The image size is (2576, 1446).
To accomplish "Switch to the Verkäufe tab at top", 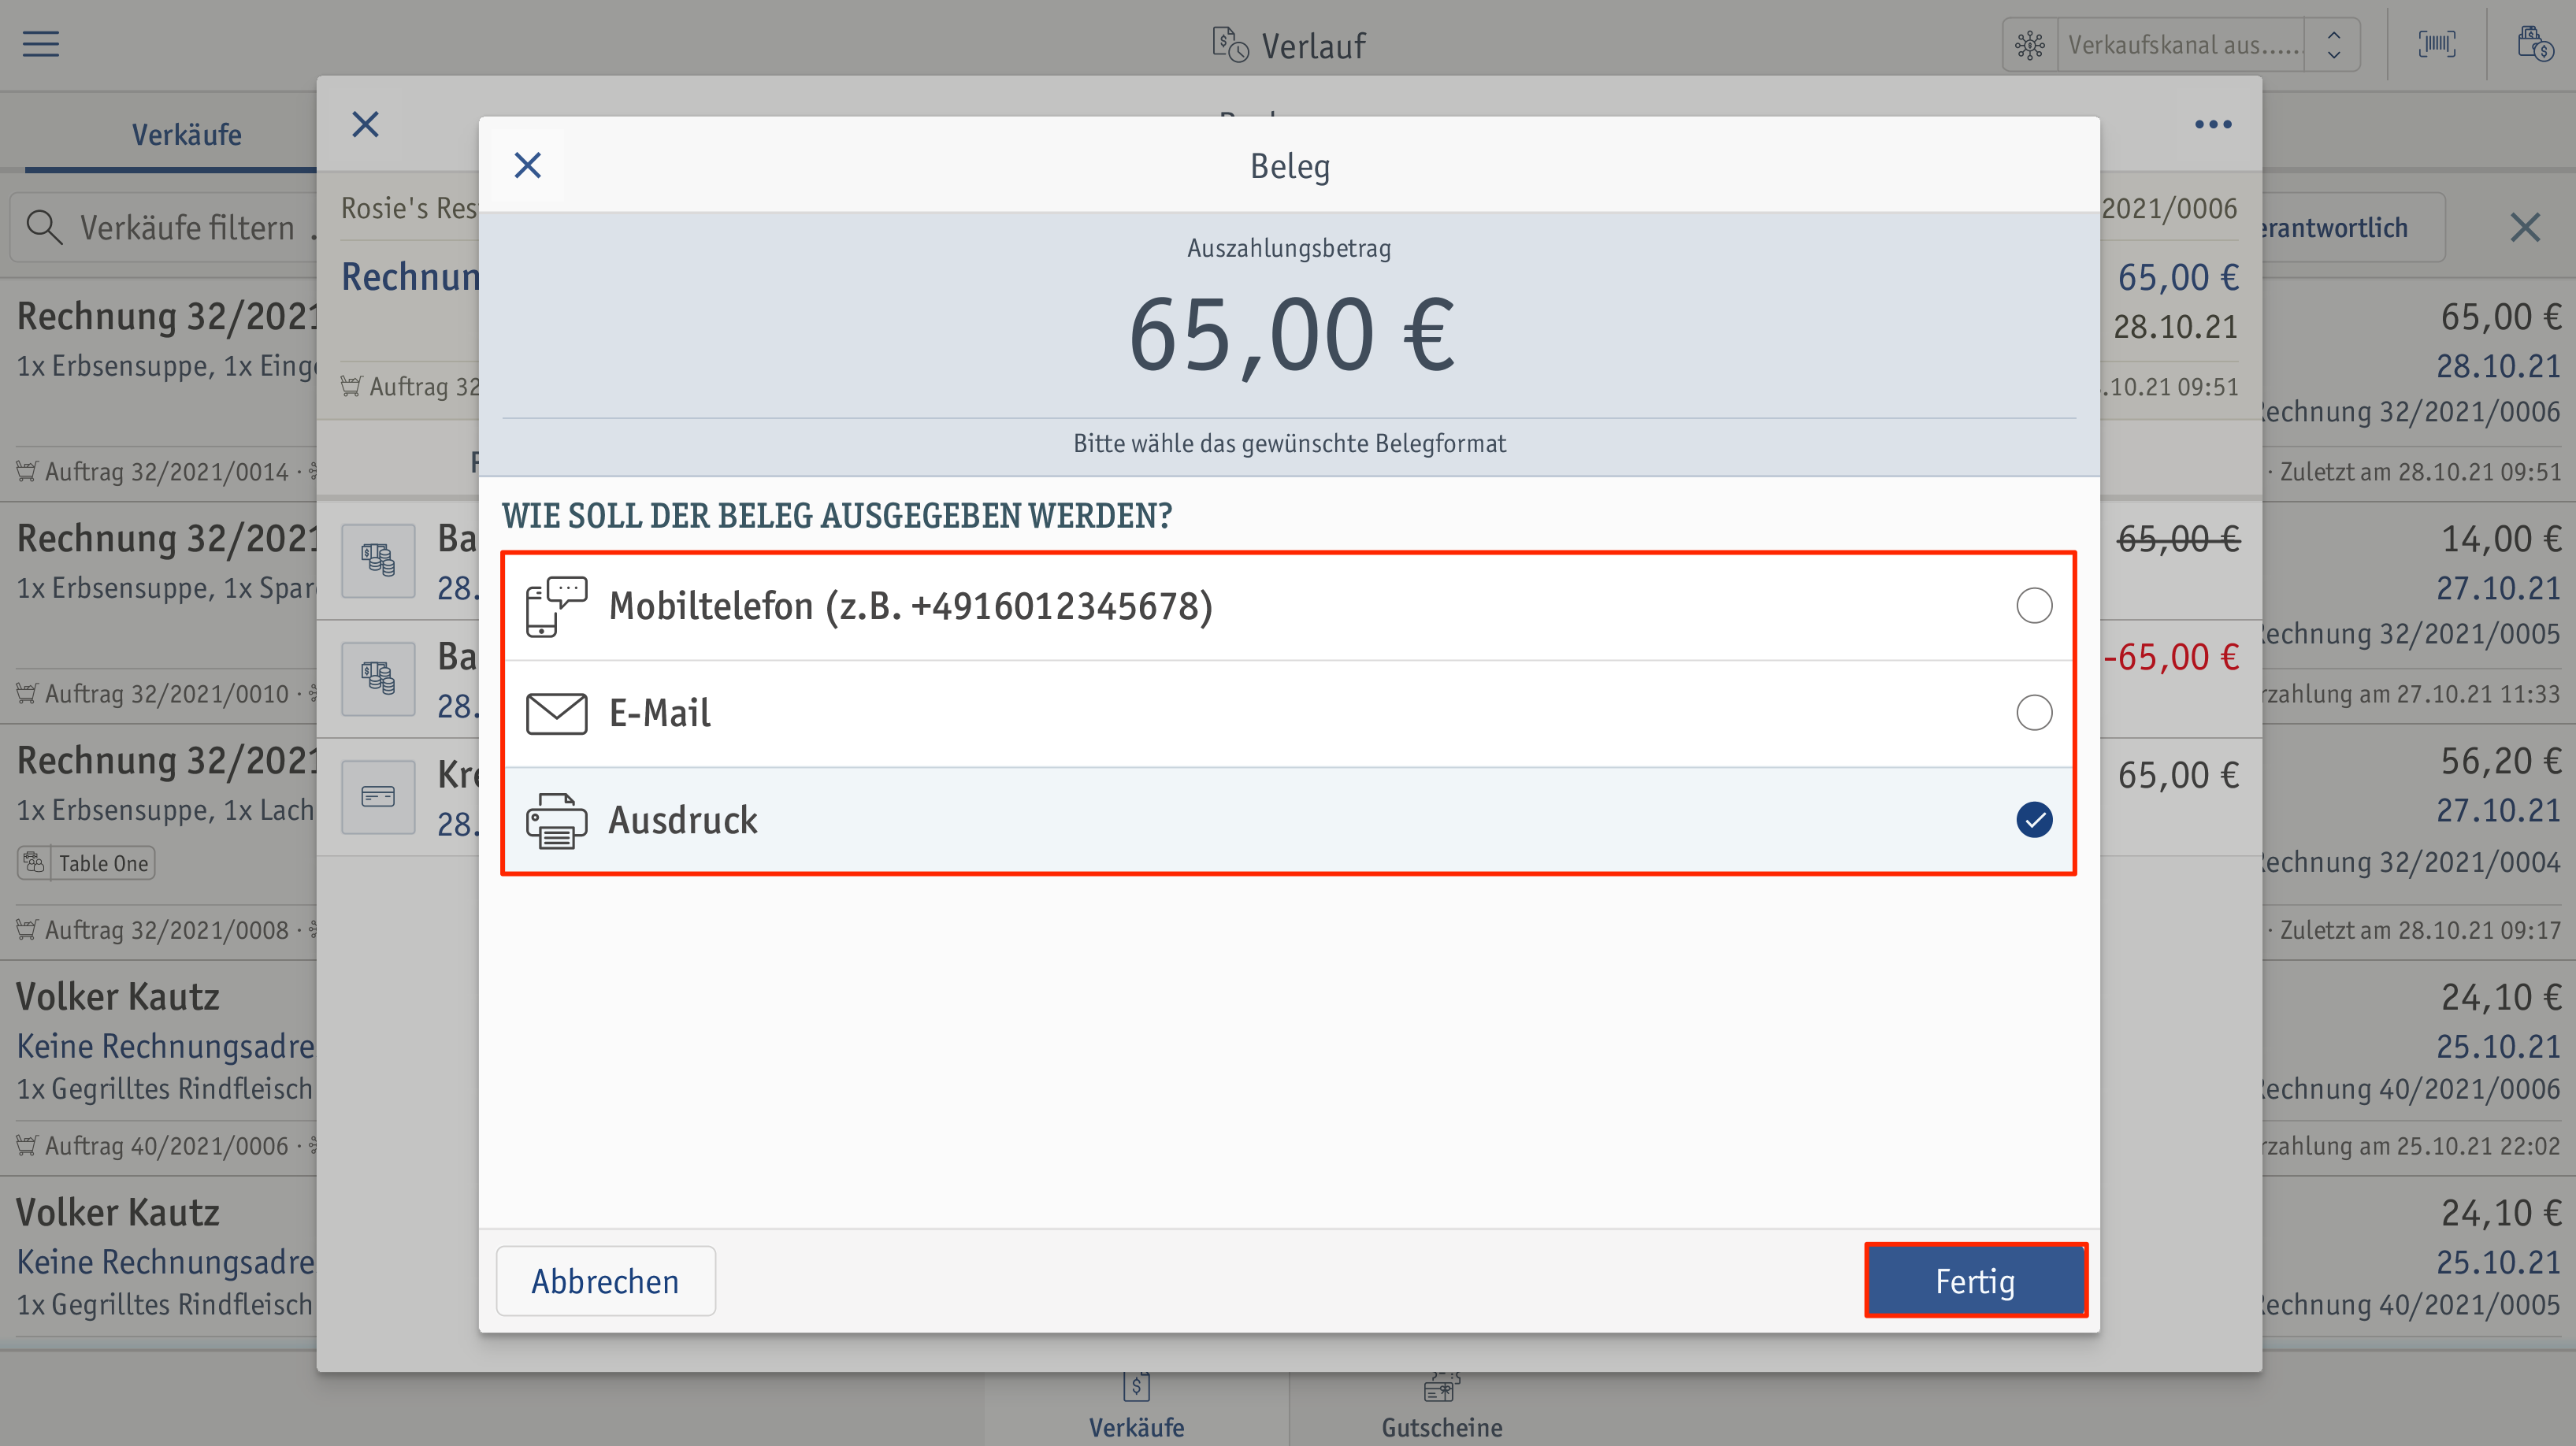I will tap(186, 134).
